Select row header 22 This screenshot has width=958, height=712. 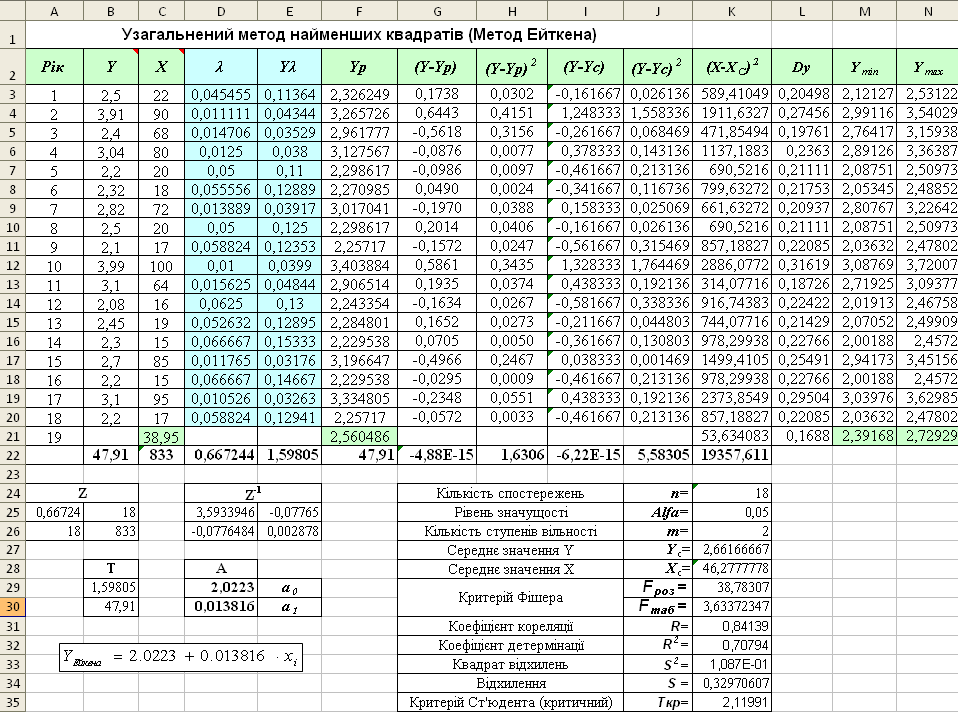pos(13,455)
